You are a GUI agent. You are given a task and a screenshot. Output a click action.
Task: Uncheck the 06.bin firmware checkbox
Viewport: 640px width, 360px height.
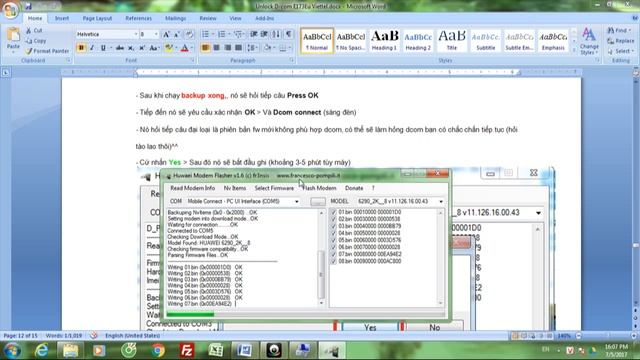(x=333, y=247)
